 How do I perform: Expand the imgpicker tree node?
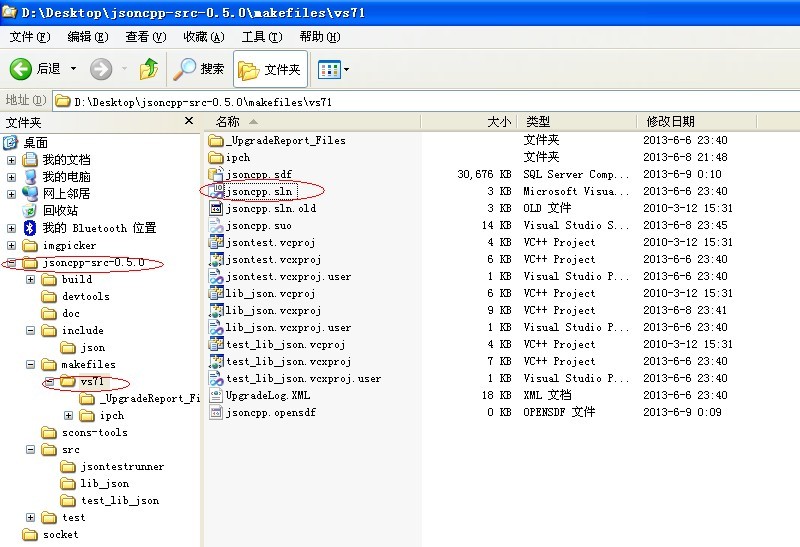11,245
